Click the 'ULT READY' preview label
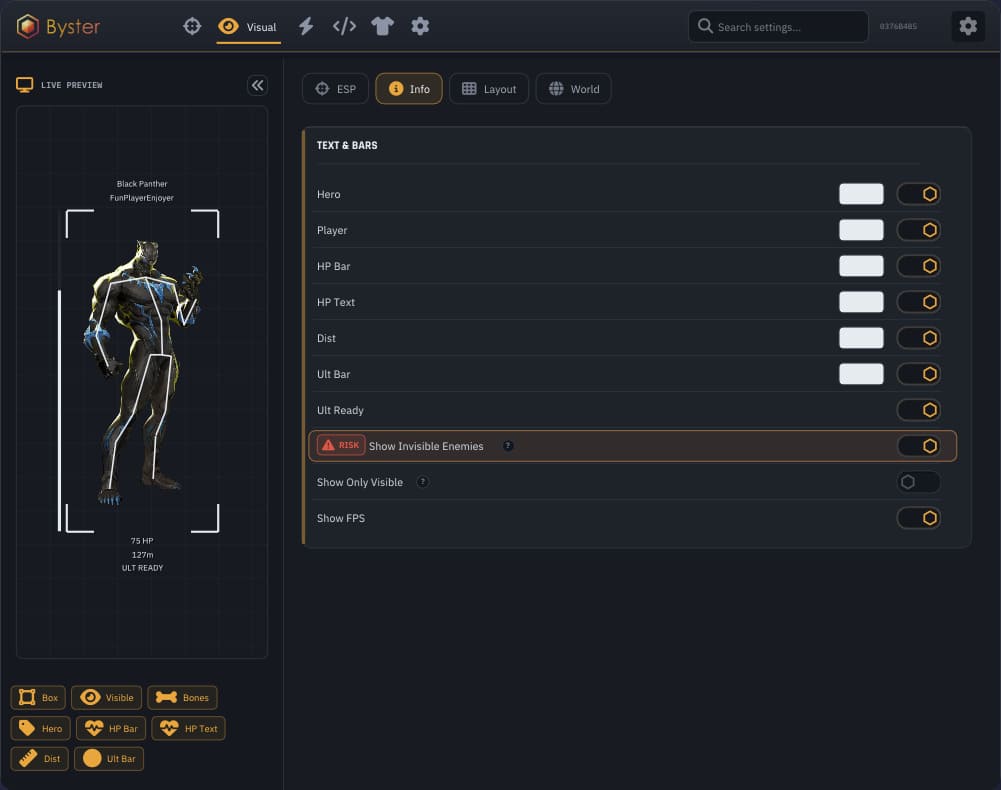 [142, 568]
